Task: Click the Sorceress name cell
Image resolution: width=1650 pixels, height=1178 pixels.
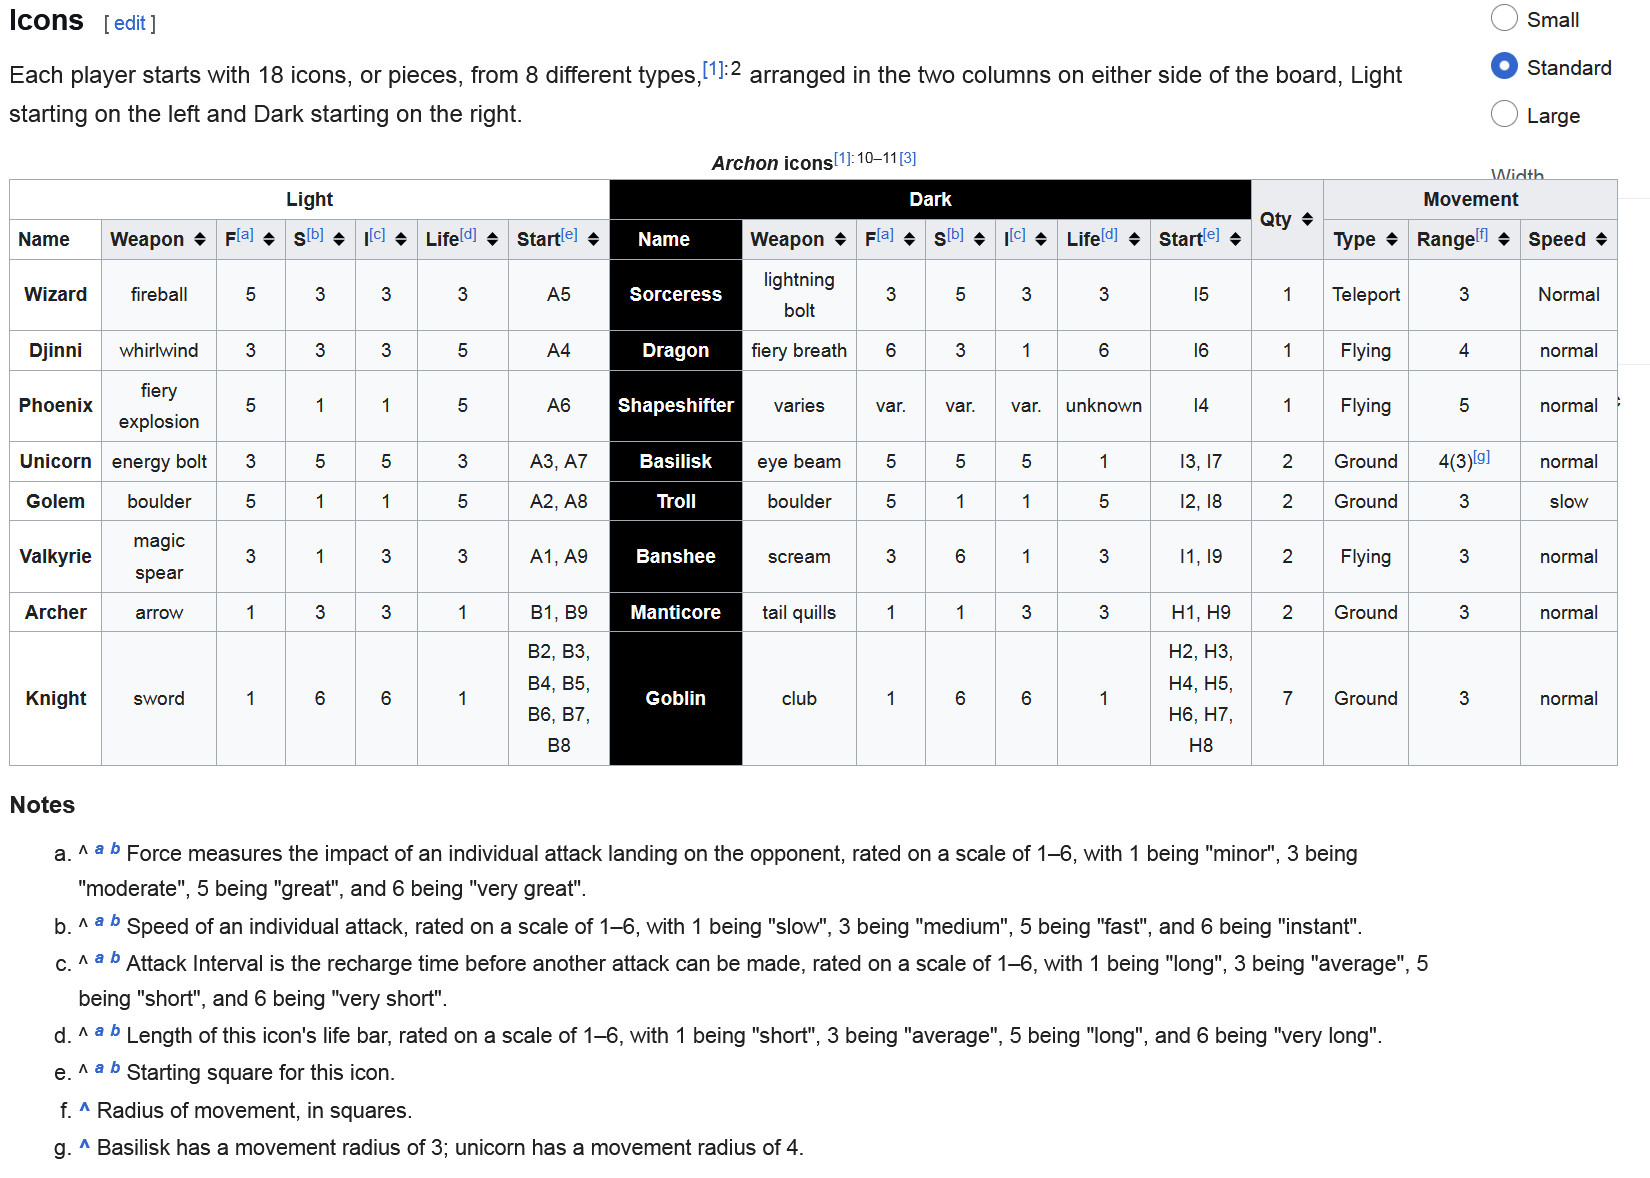Action: point(675,294)
